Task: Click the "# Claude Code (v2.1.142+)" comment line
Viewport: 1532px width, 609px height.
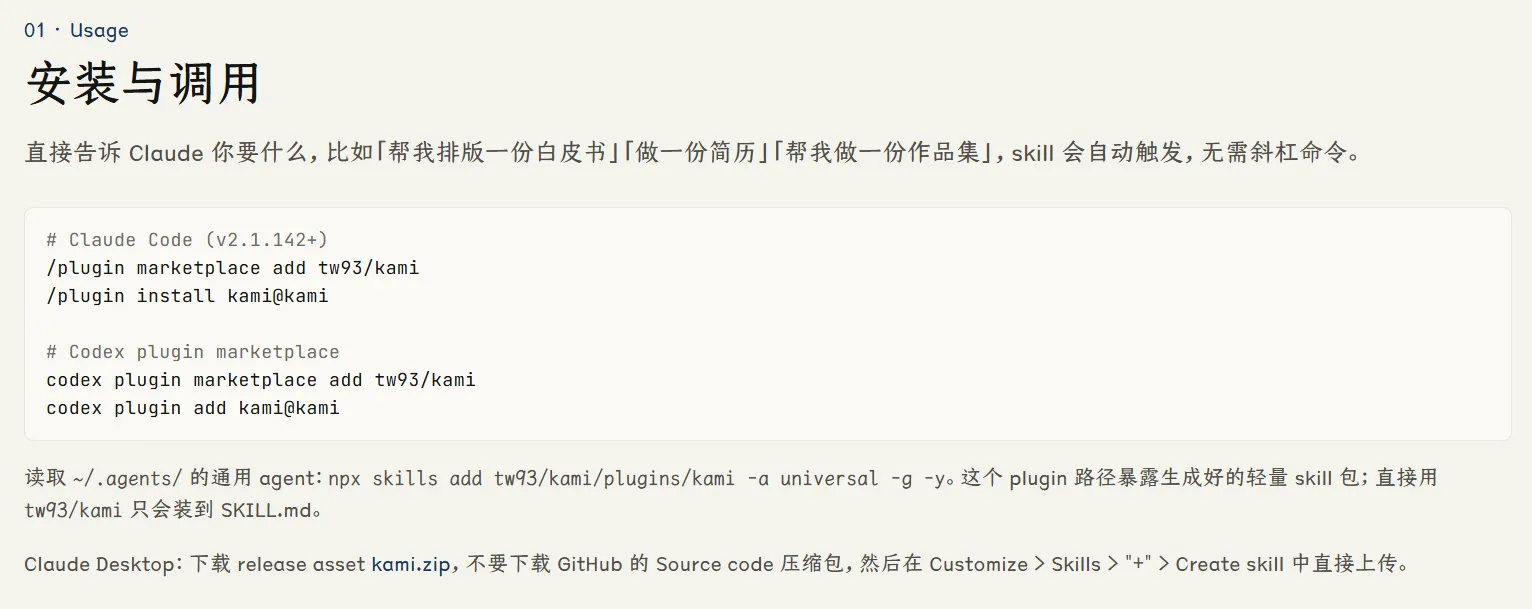Action: pyautogui.click(x=187, y=240)
